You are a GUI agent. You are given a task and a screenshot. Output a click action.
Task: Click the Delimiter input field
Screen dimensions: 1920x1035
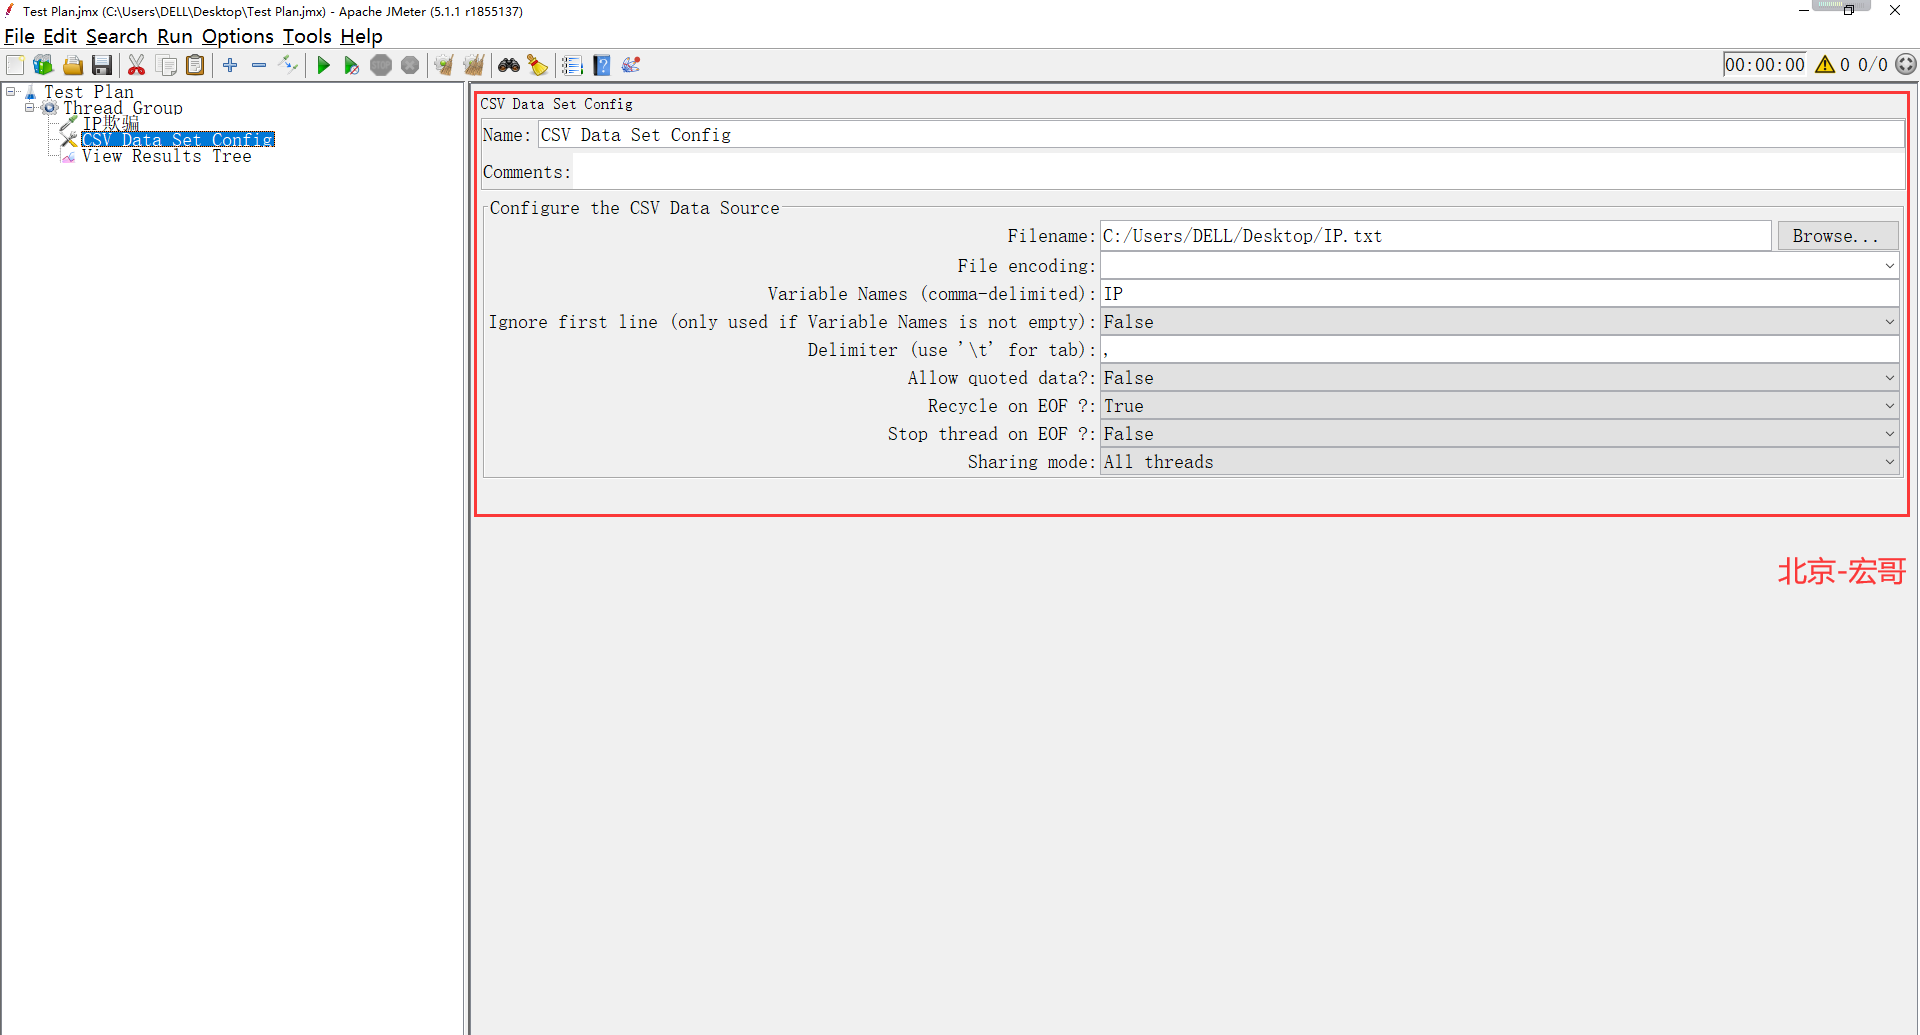click(1499, 350)
